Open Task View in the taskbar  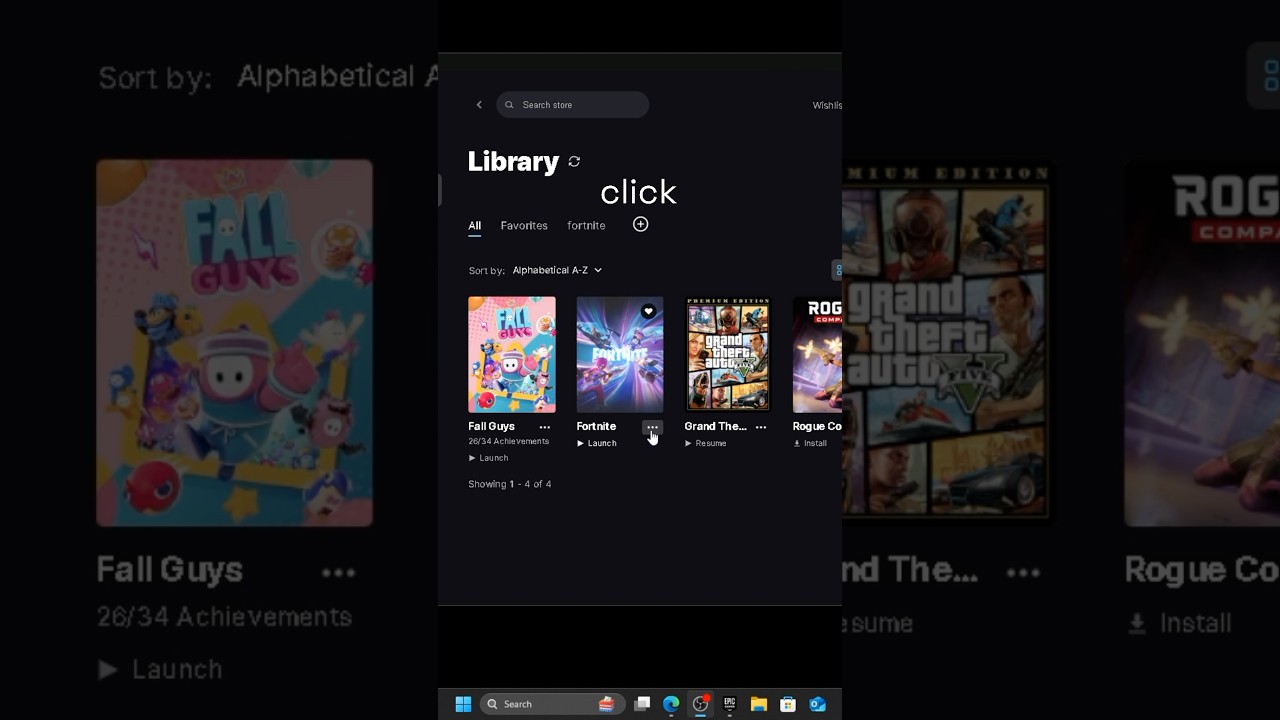pos(643,704)
